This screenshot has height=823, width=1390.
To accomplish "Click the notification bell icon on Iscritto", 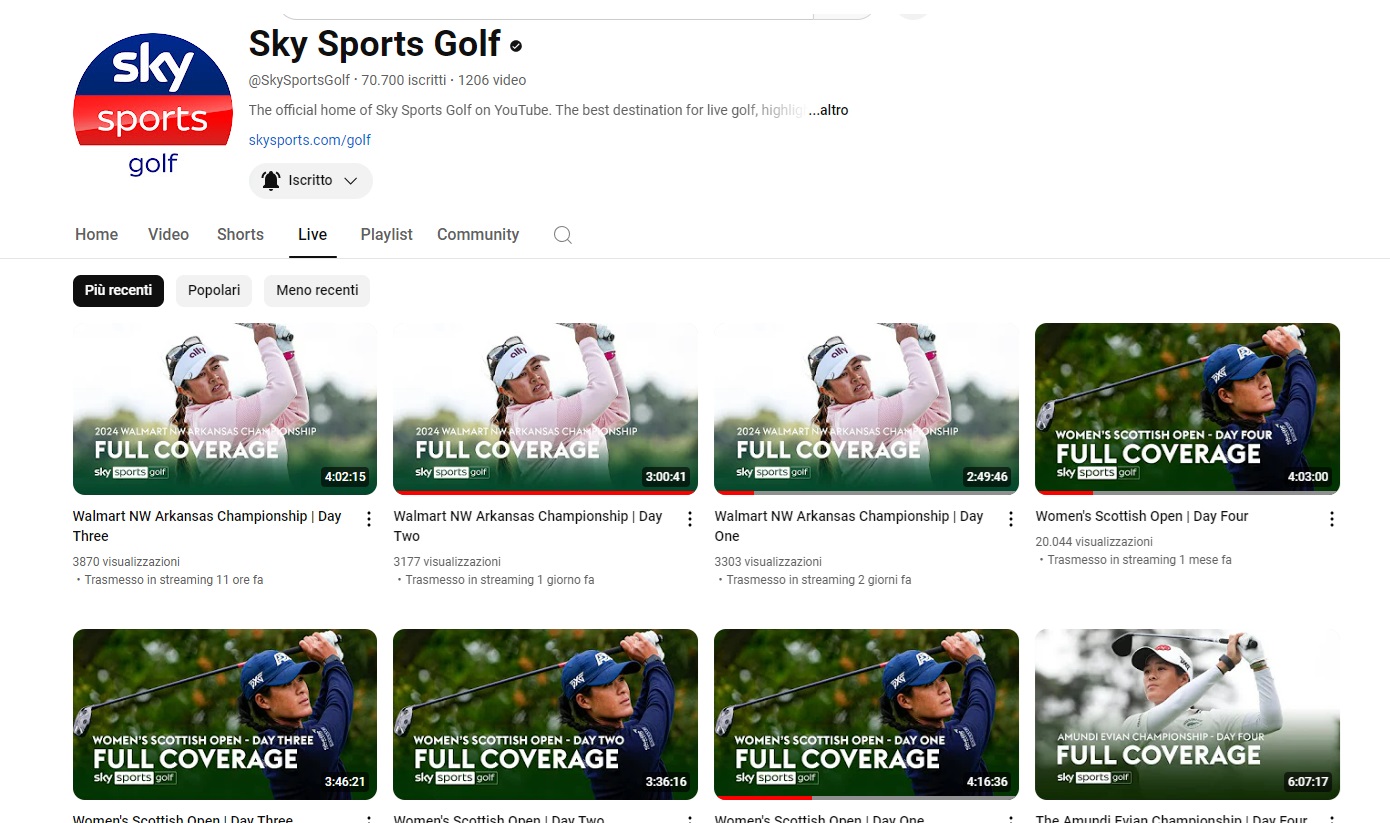I will click(x=270, y=181).
